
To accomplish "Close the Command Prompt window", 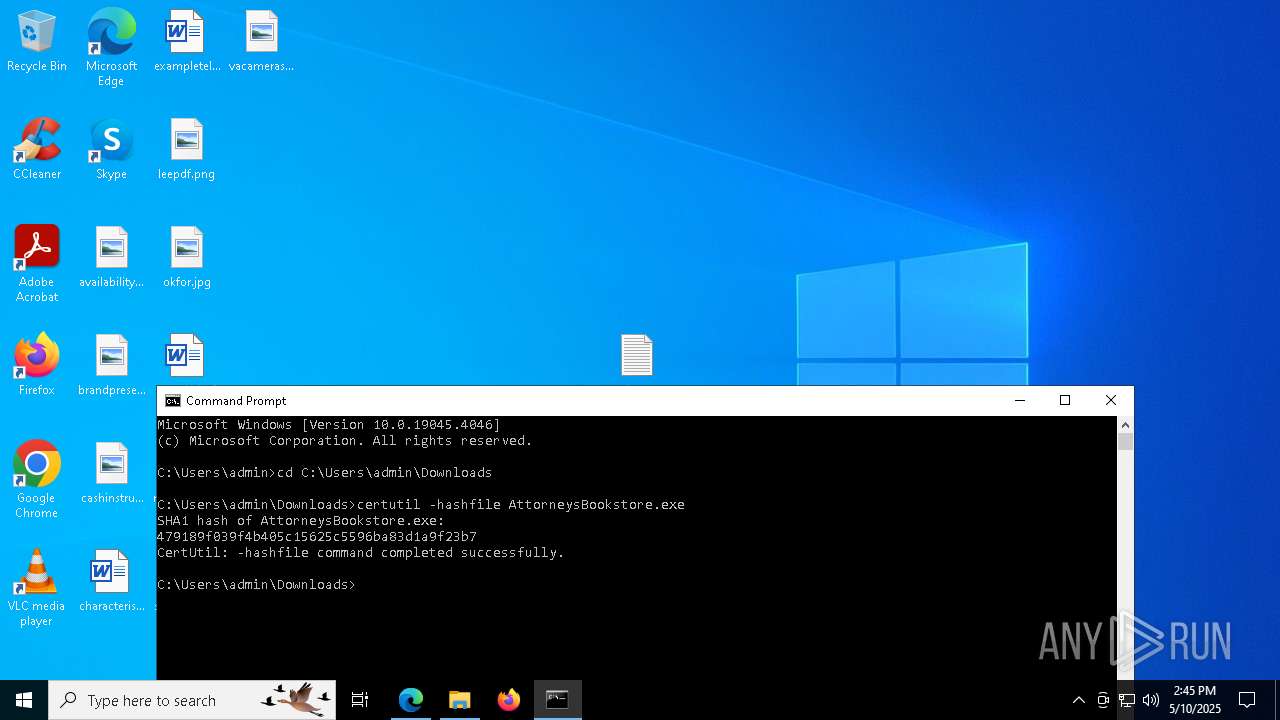I will click(x=1111, y=401).
